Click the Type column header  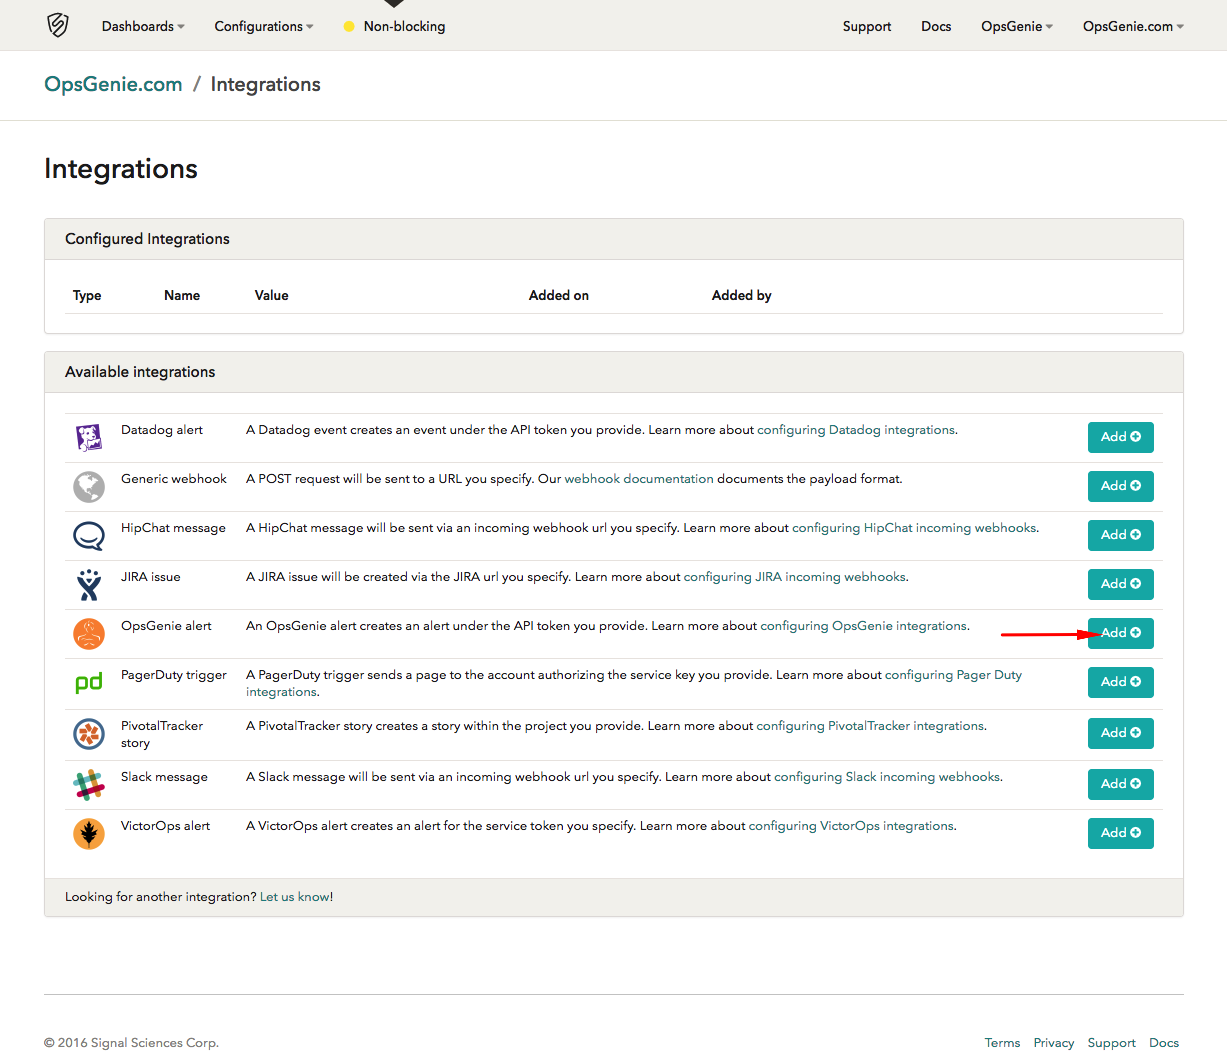coord(87,295)
